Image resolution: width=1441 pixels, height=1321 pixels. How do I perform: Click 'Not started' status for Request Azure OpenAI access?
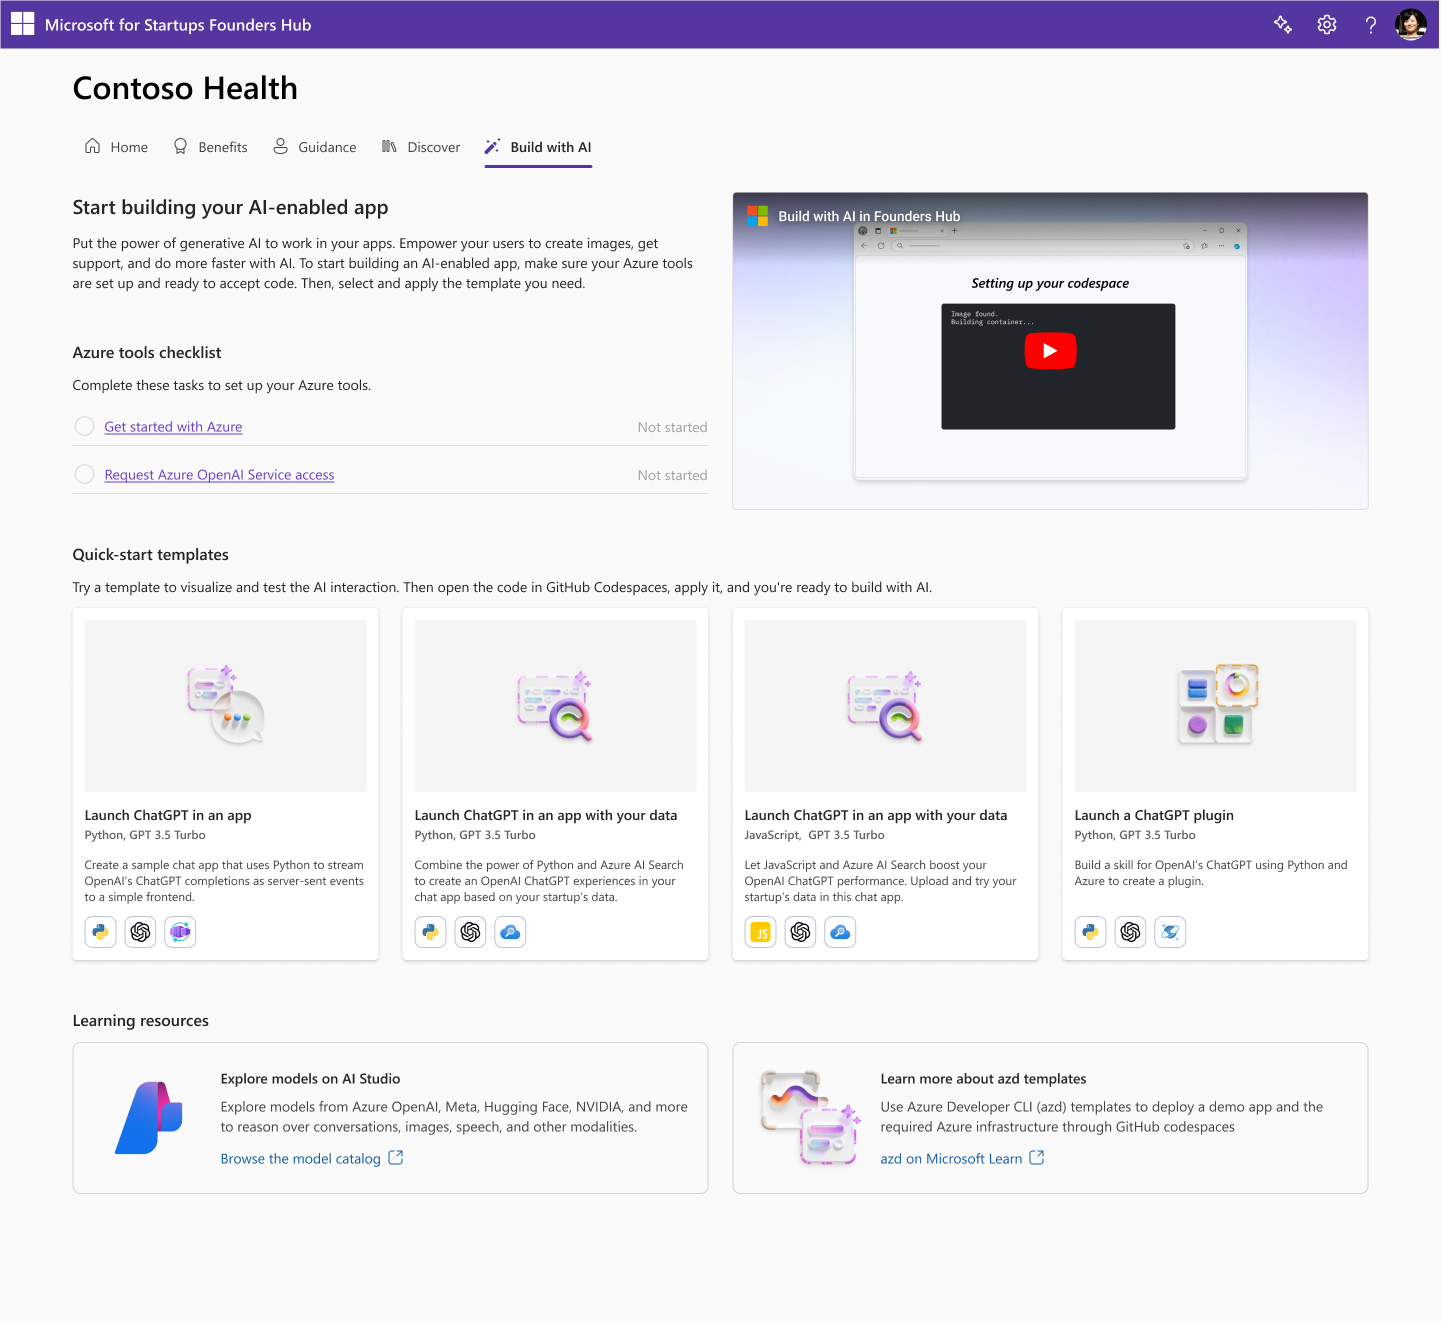click(x=672, y=475)
